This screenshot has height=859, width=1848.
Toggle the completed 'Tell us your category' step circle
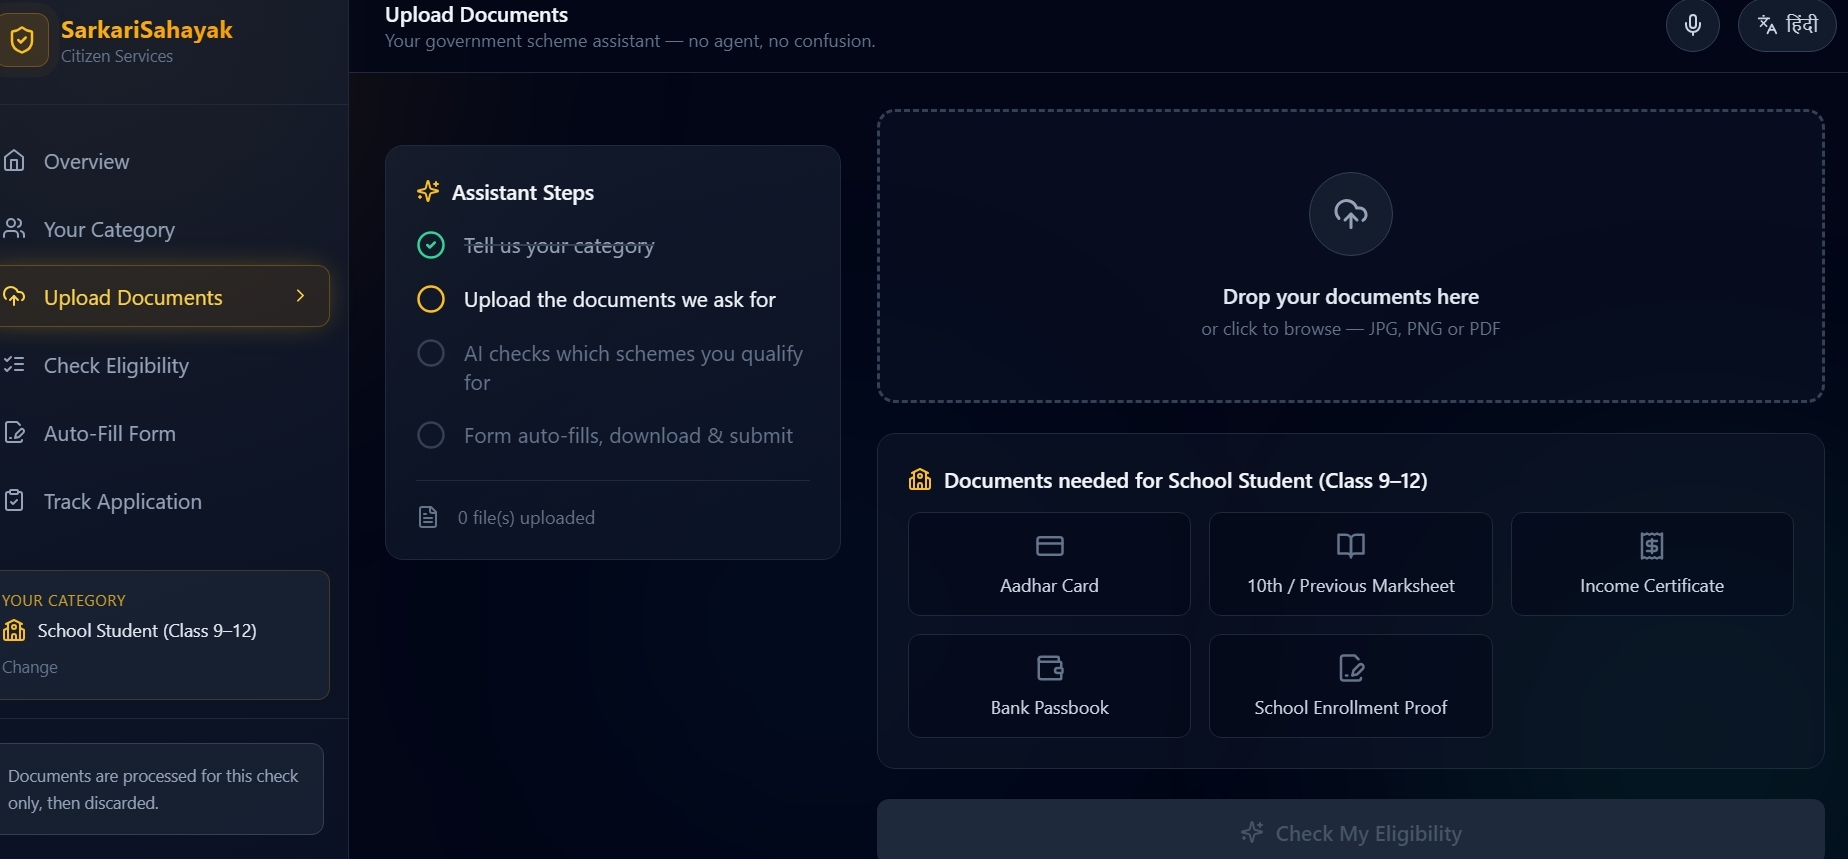tap(431, 245)
